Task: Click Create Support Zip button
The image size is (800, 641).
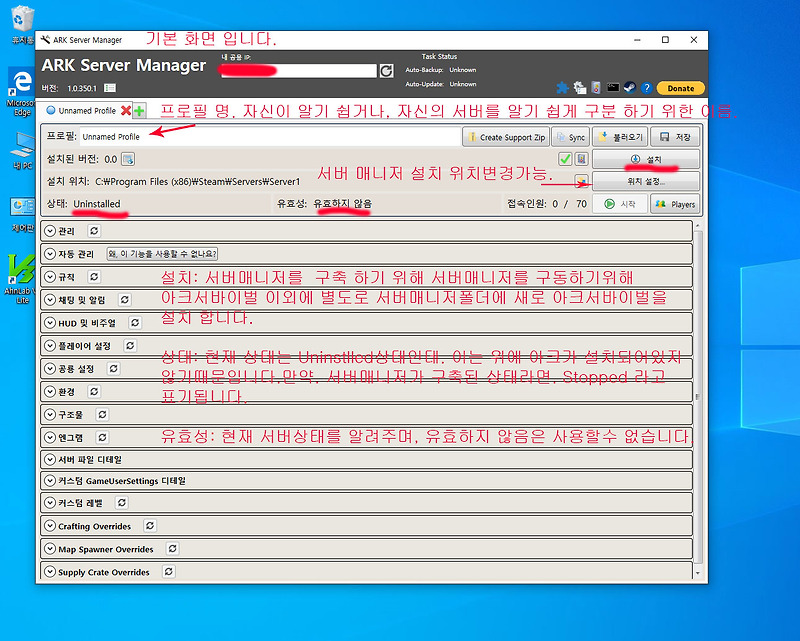Action: tap(506, 137)
